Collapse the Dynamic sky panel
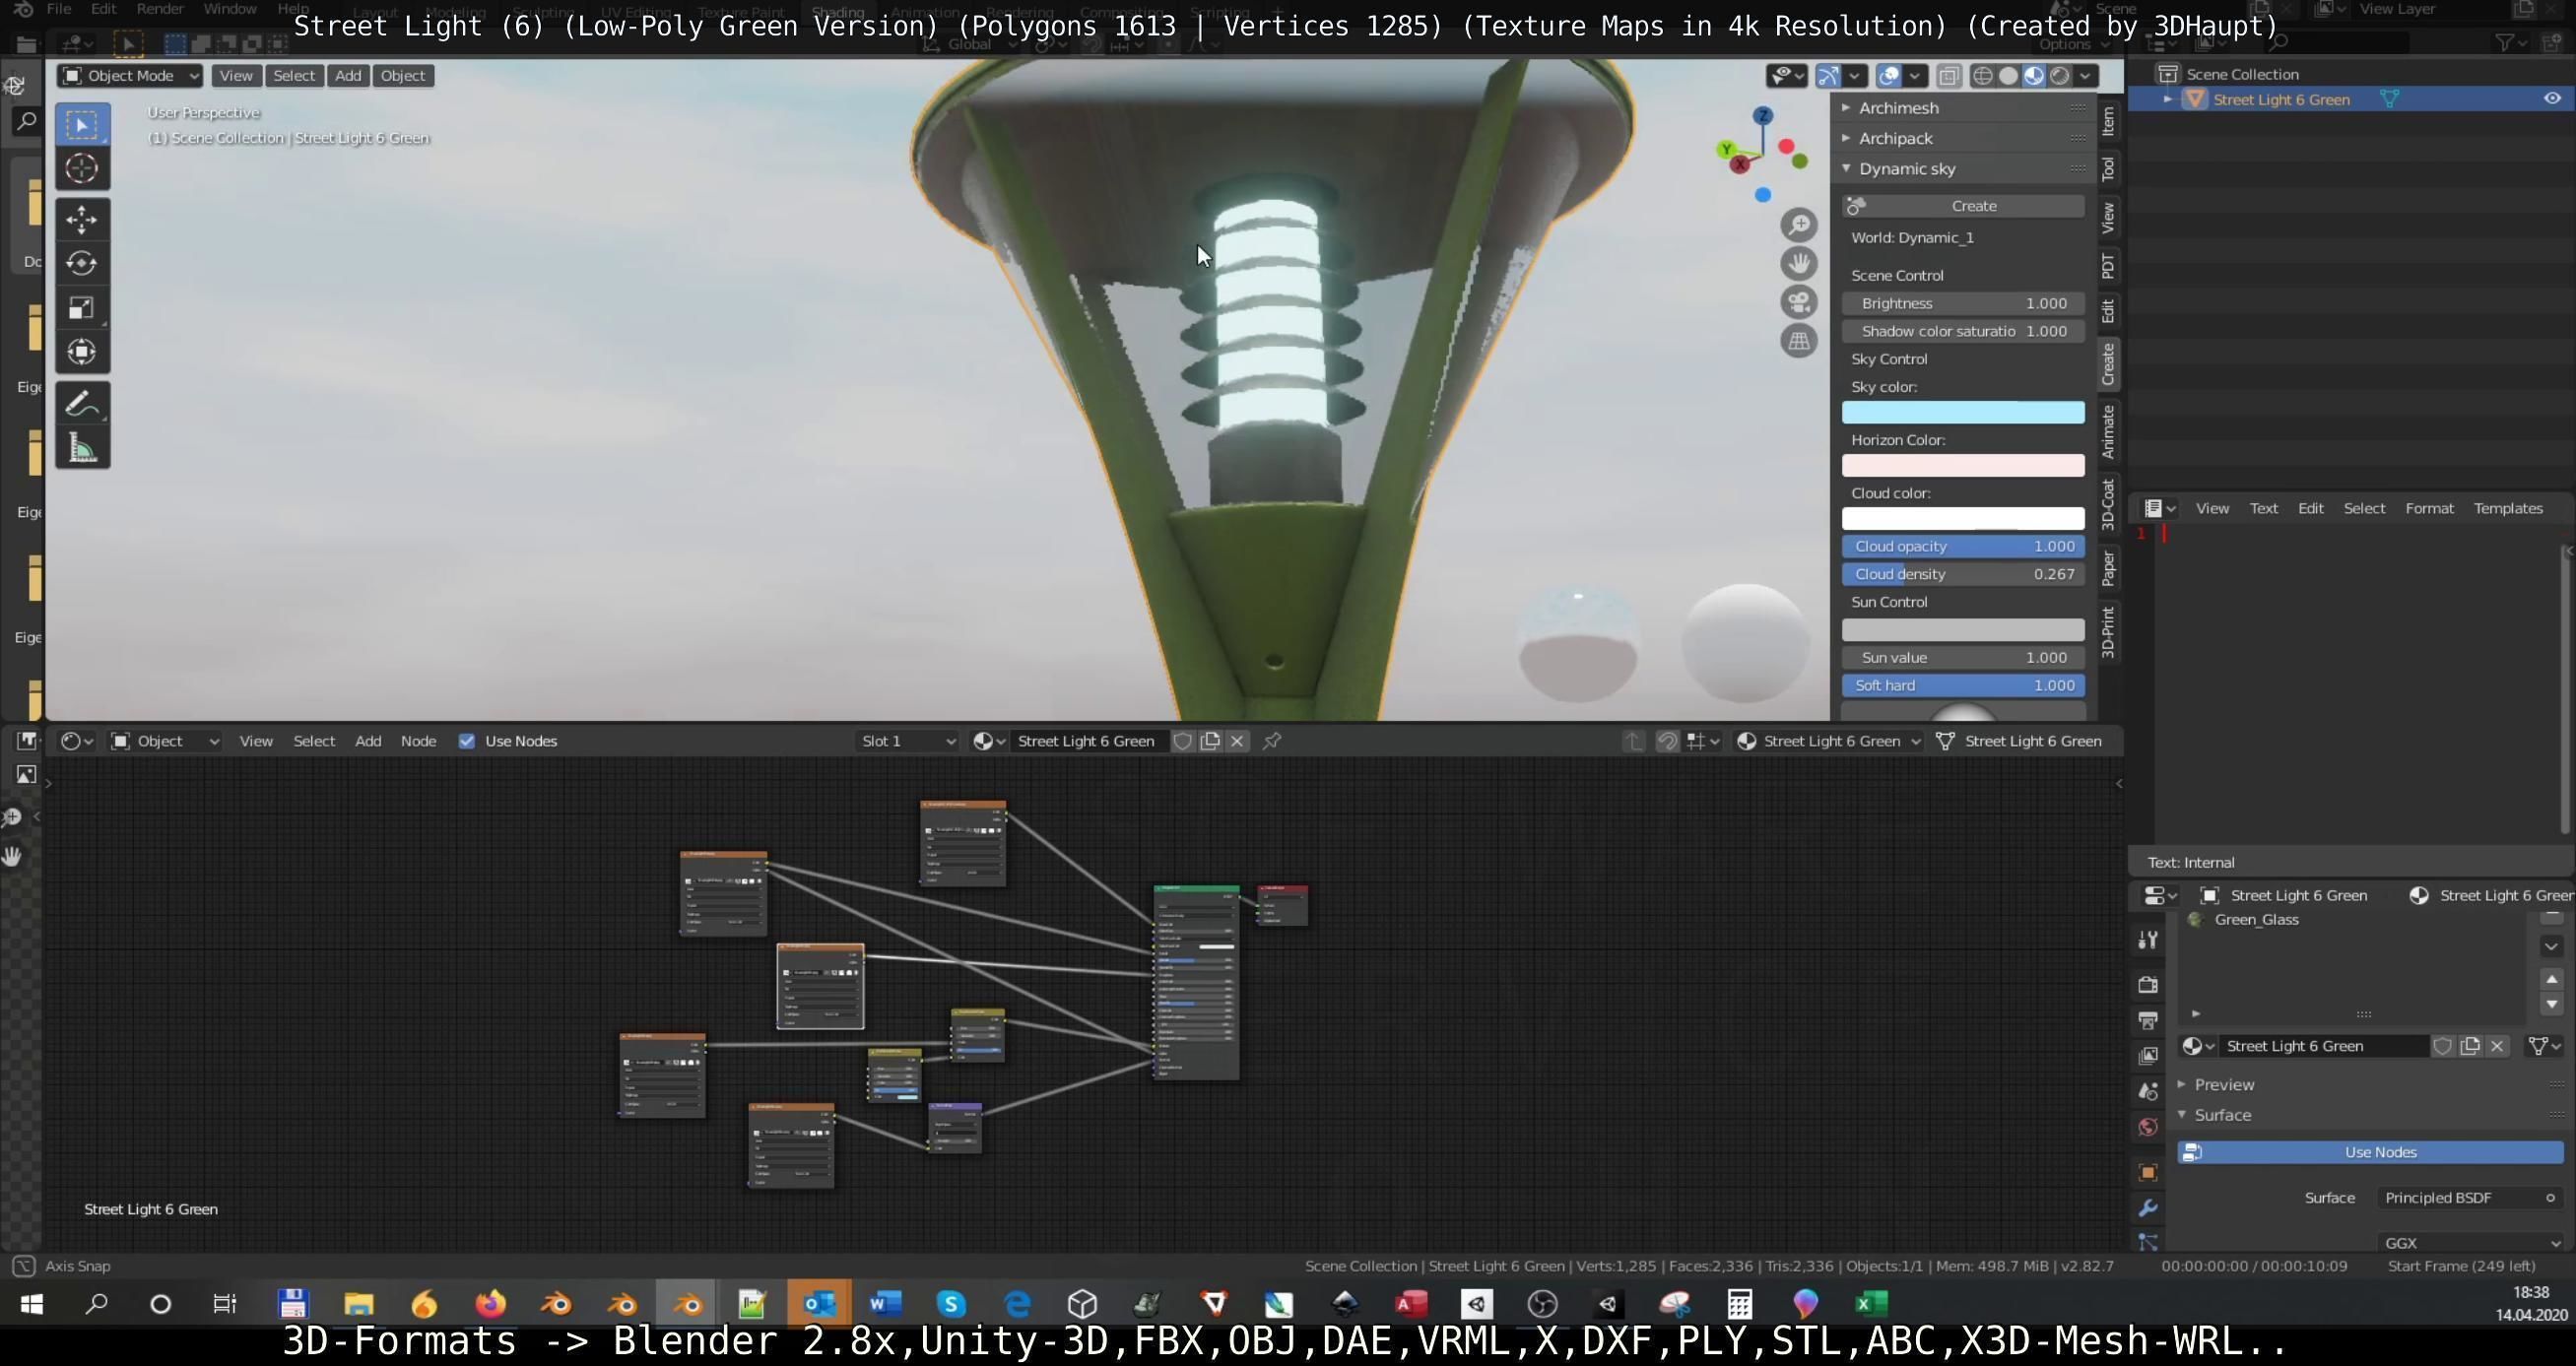This screenshot has height=1366, width=2576. pyautogui.click(x=1846, y=169)
